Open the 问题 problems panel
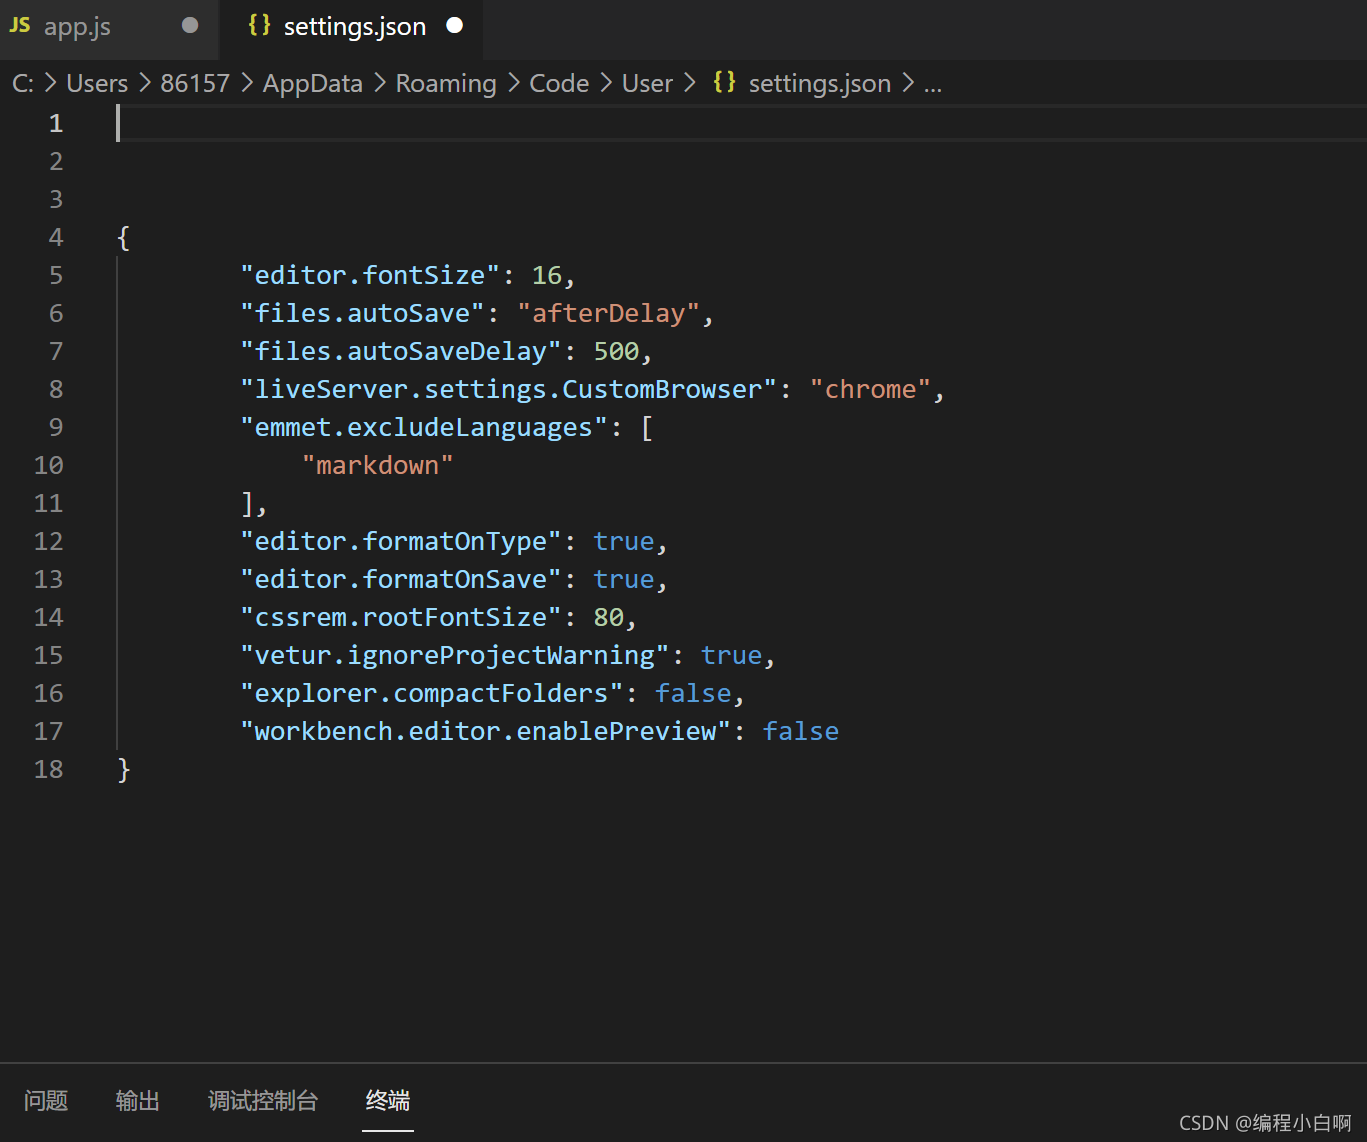 tap(45, 1100)
